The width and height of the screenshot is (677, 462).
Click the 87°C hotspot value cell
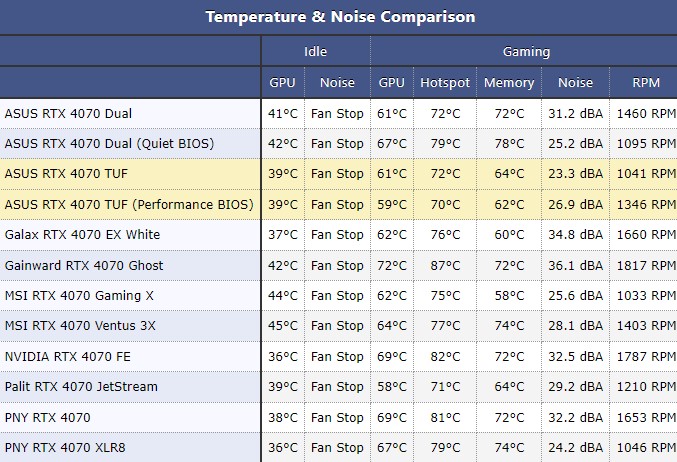(444, 265)
